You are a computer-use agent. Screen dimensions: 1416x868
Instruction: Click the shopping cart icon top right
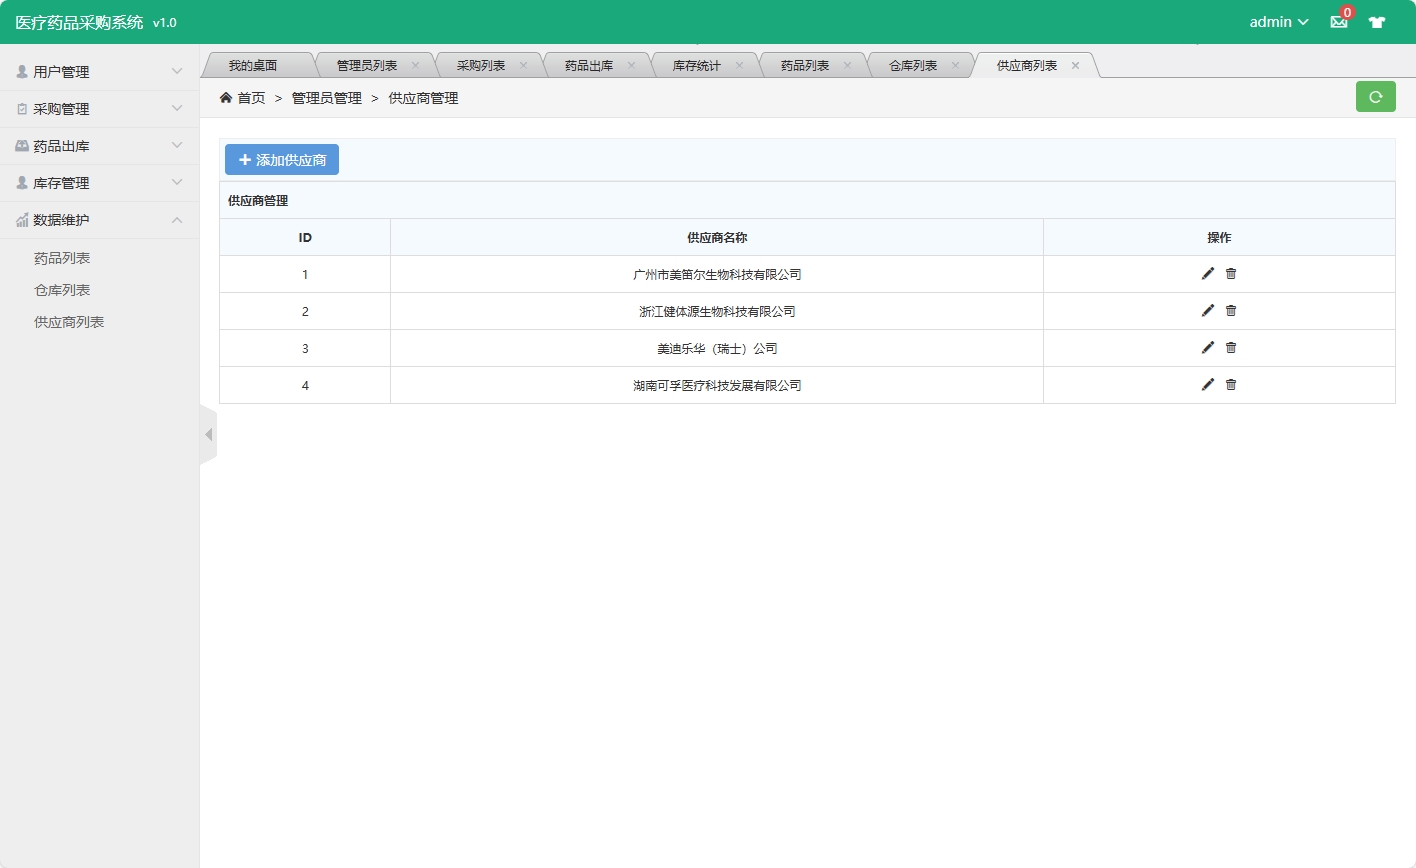coord(1378,21)
